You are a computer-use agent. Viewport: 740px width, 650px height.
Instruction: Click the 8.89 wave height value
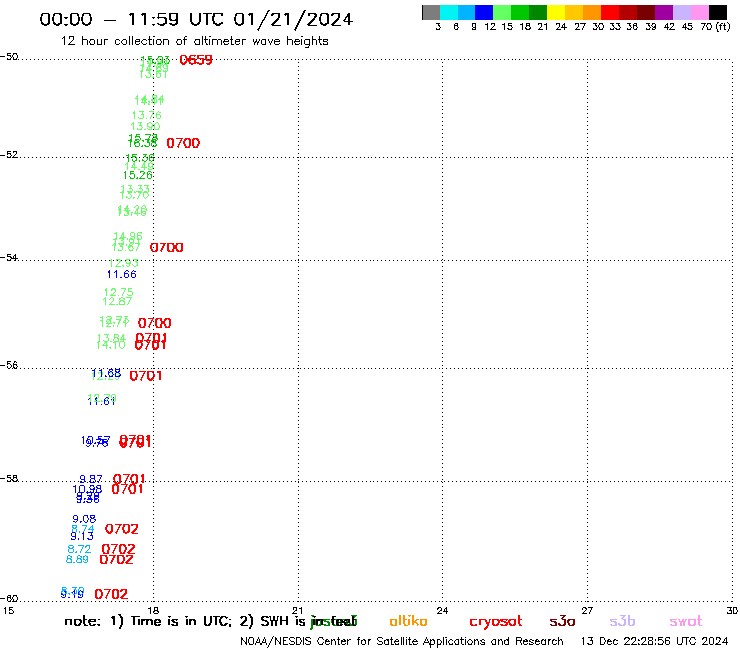pyautogui.click(x=77, y=560)
